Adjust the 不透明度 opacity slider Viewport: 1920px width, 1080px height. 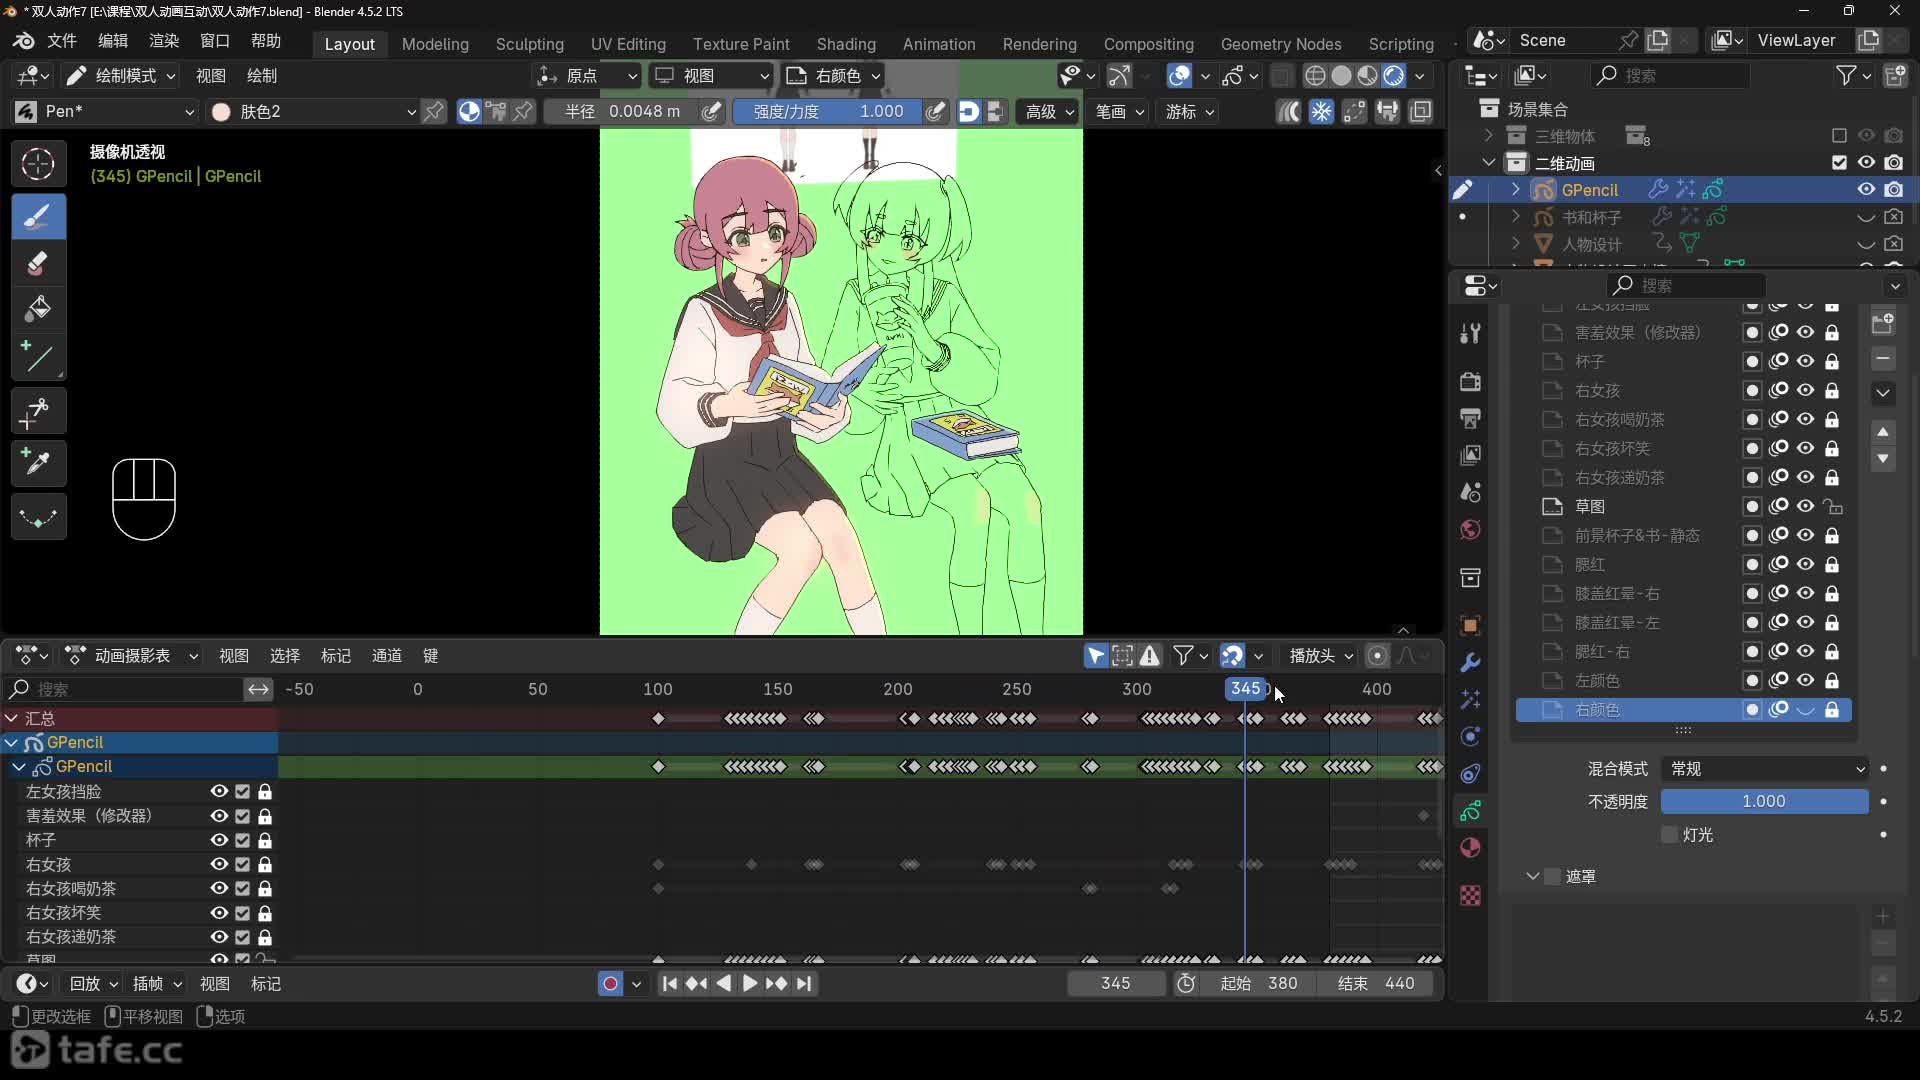click(x=1764, y=802)
